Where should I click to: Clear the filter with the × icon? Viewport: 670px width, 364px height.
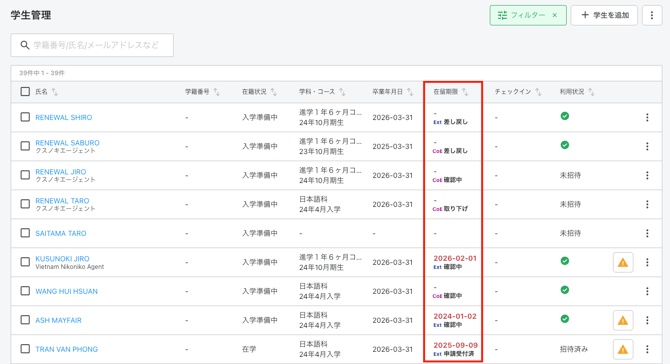555,15
